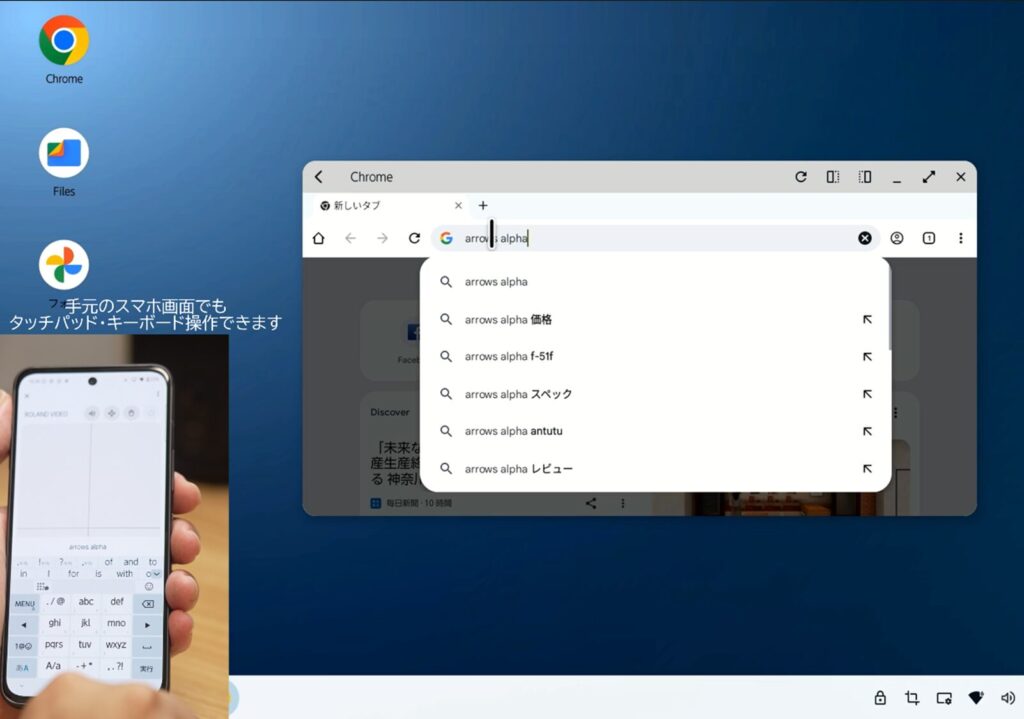The width and height of the screenshot is (1024, 719).
Task: Click the crop icon in the taskbar
Action: tap(912, 698)
